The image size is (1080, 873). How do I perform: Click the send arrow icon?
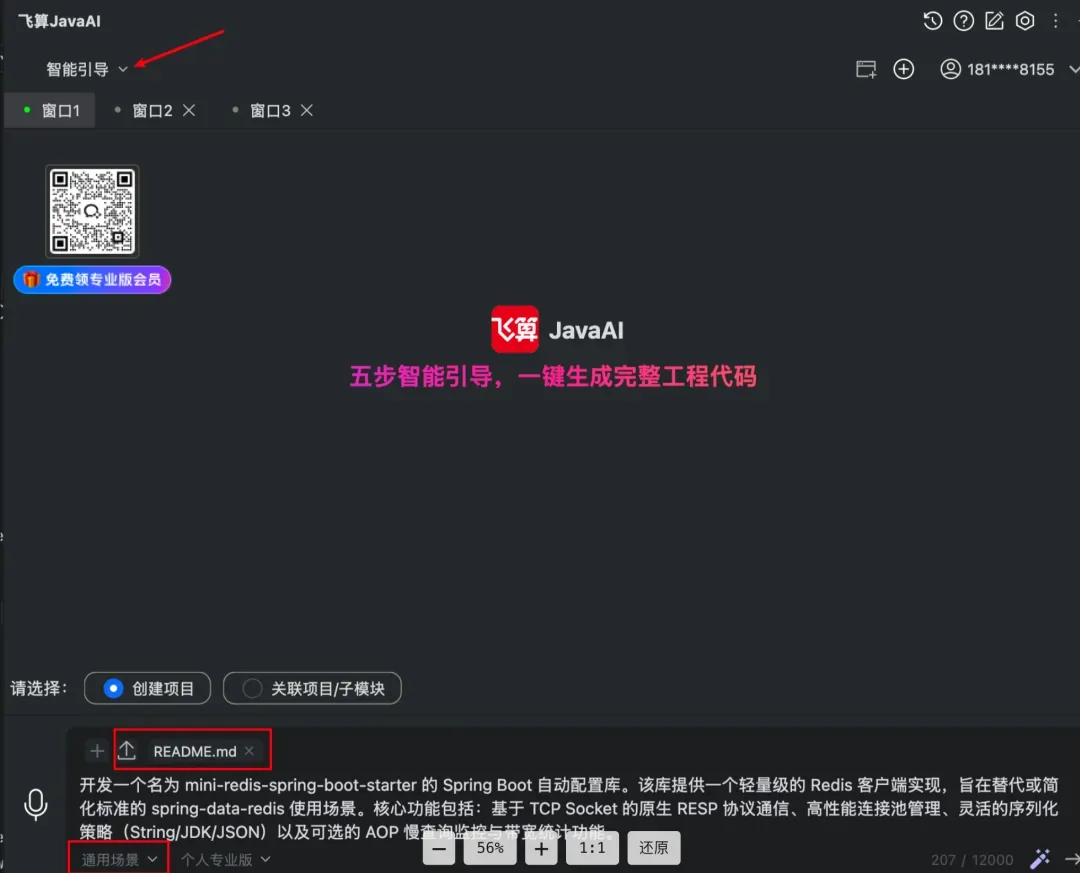point(1072,859)
